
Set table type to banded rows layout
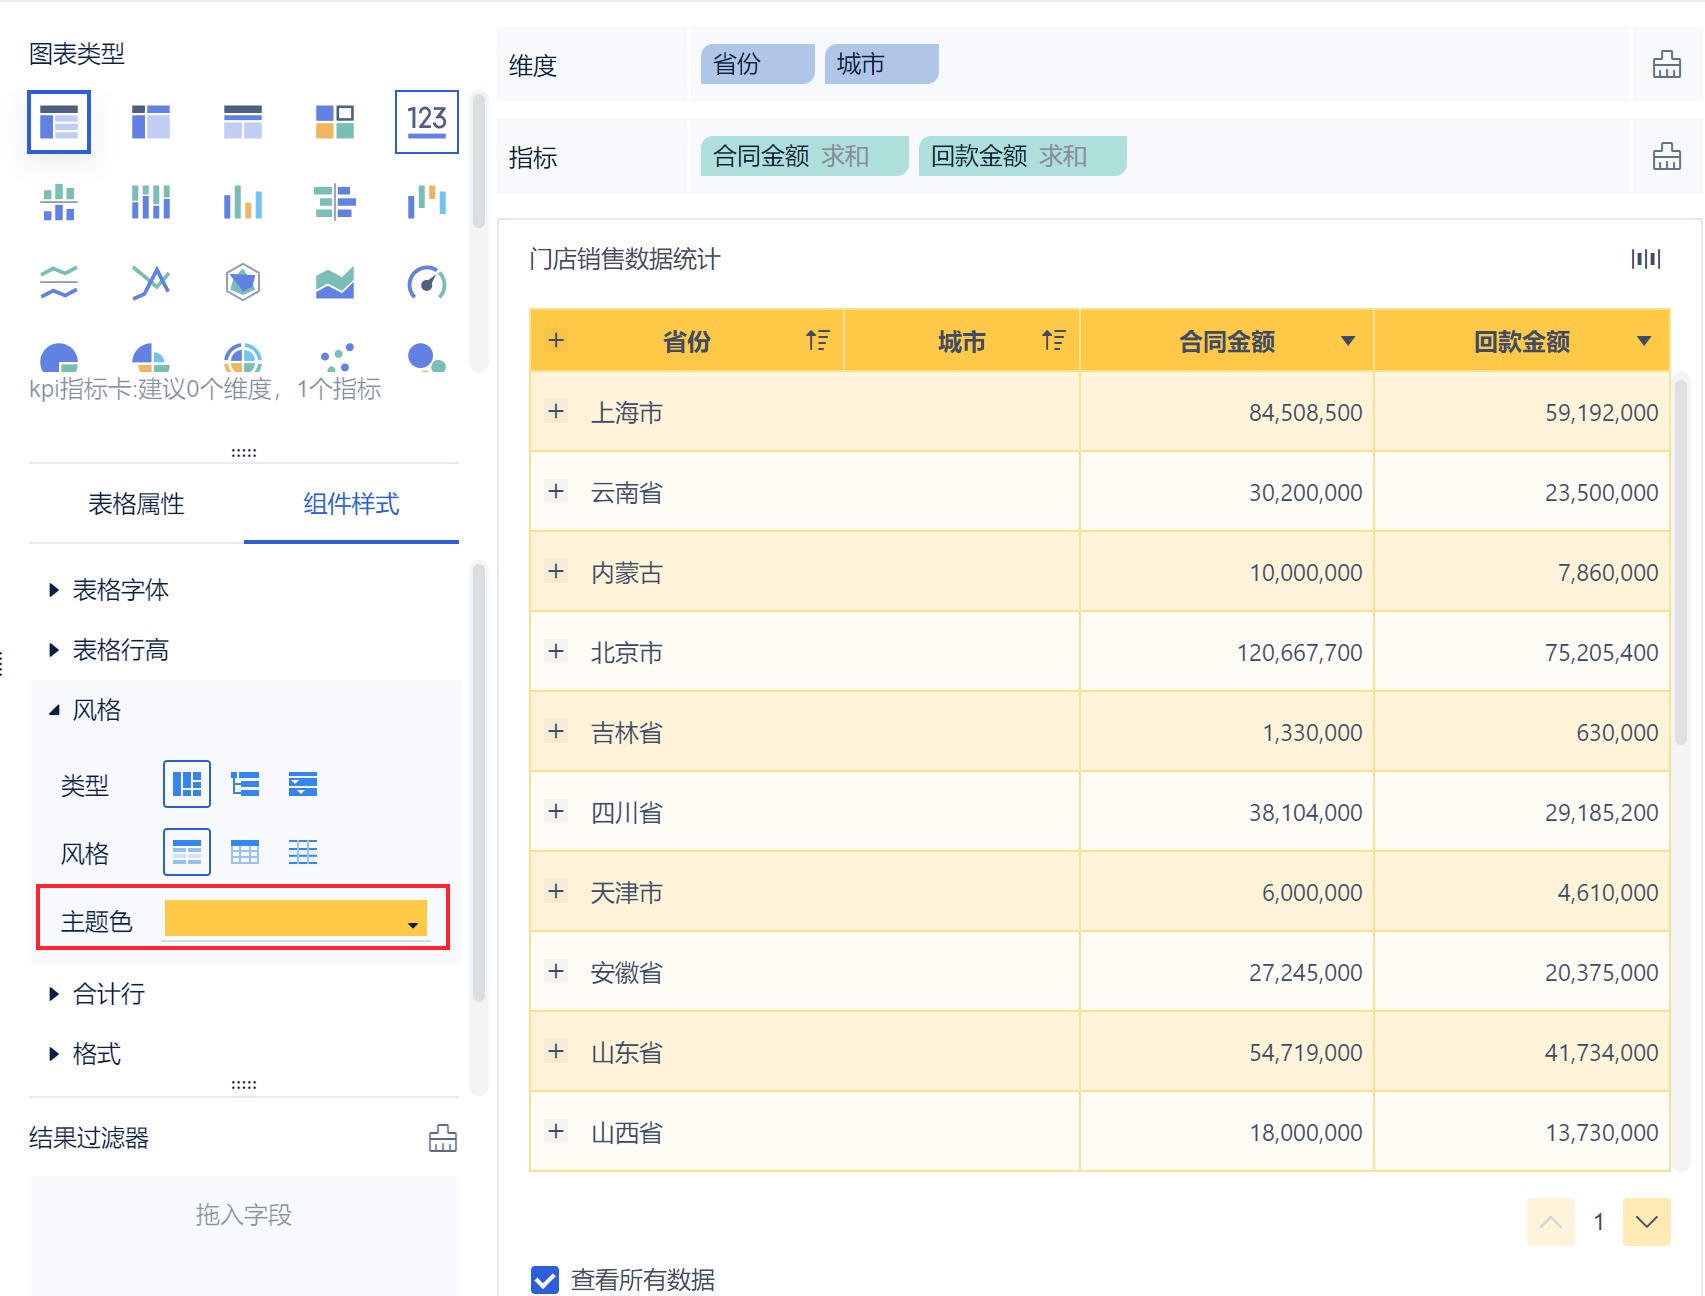(303, 784)
